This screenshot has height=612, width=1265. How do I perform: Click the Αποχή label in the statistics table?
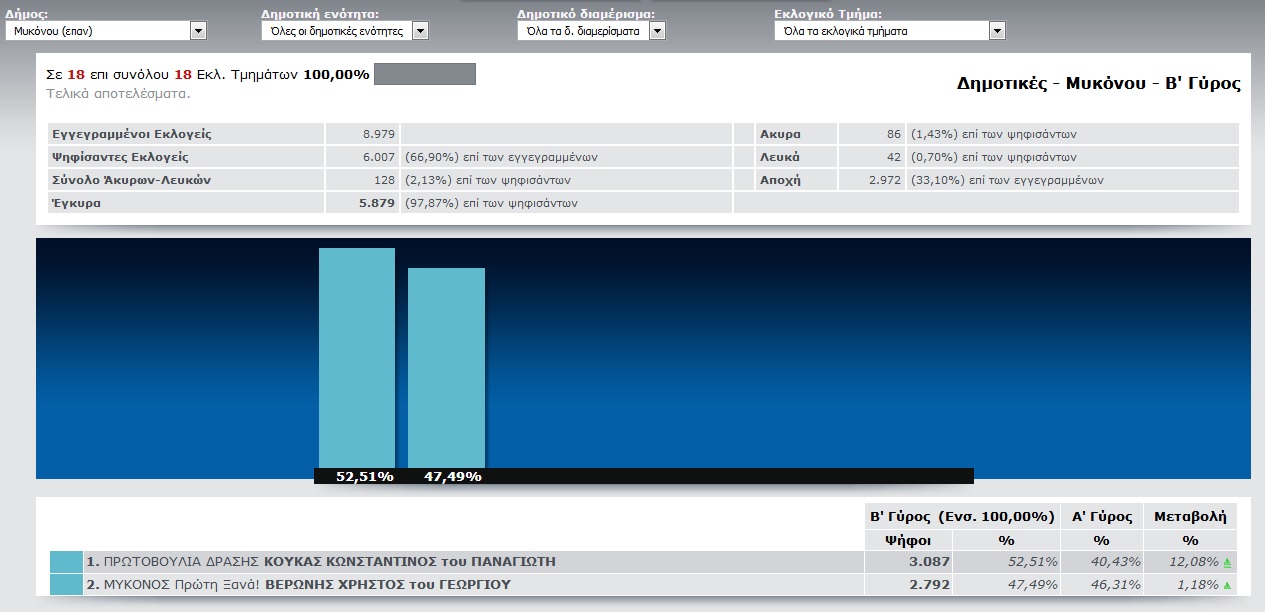780,180
